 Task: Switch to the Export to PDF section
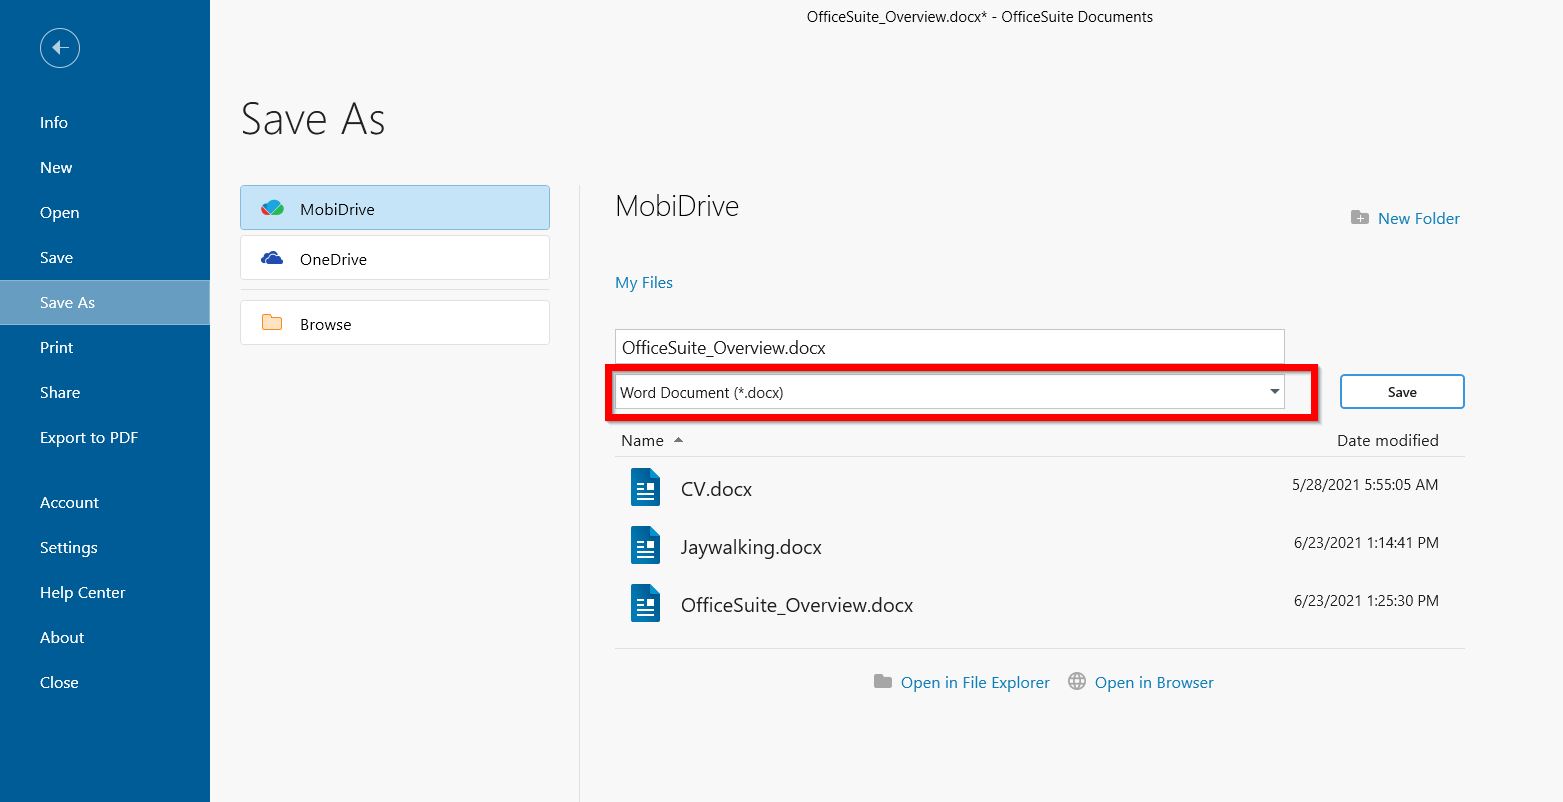(89, 437)
